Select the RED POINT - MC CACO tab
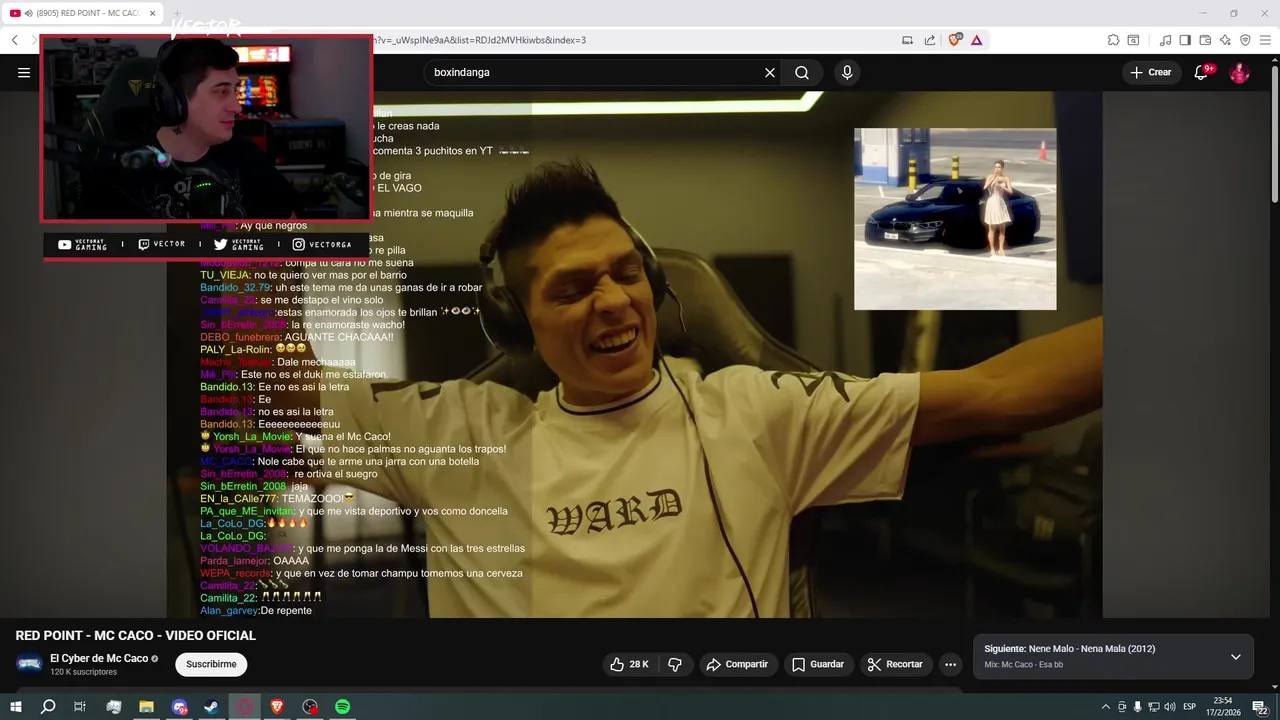The image size is (1280, 720). click(85, 13)
